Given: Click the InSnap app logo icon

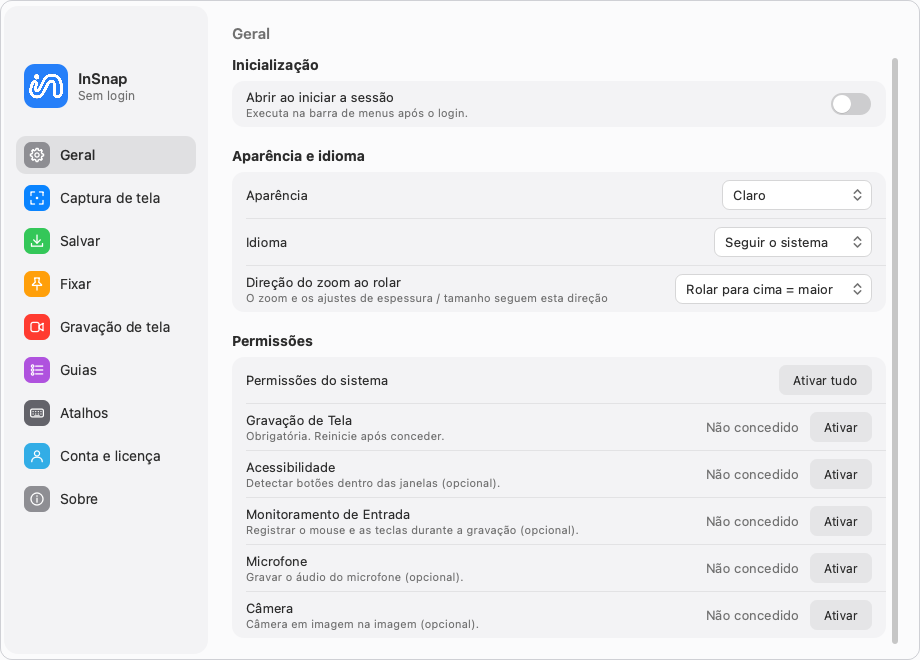Looking at the screenshot, I should (x=46, y=86).
